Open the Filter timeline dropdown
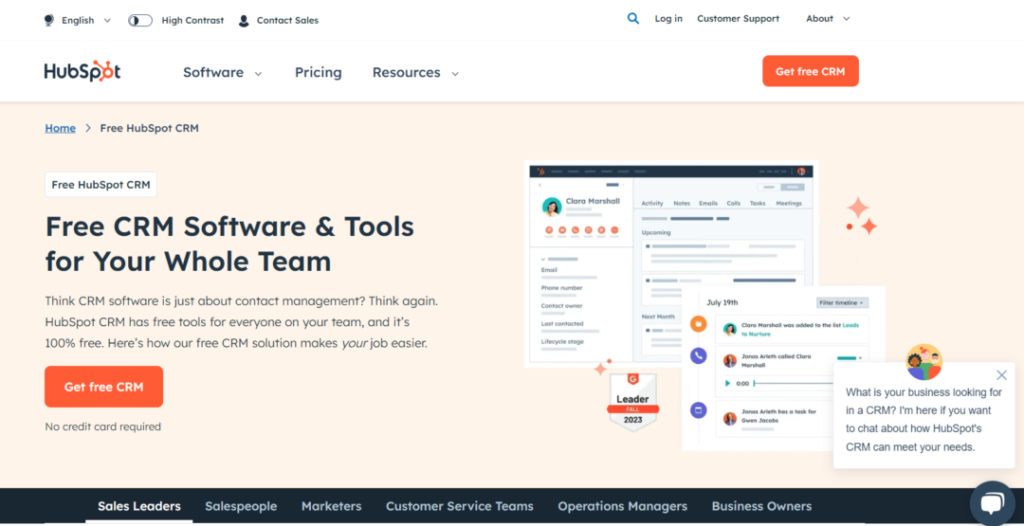 click(x=842, y=303)
